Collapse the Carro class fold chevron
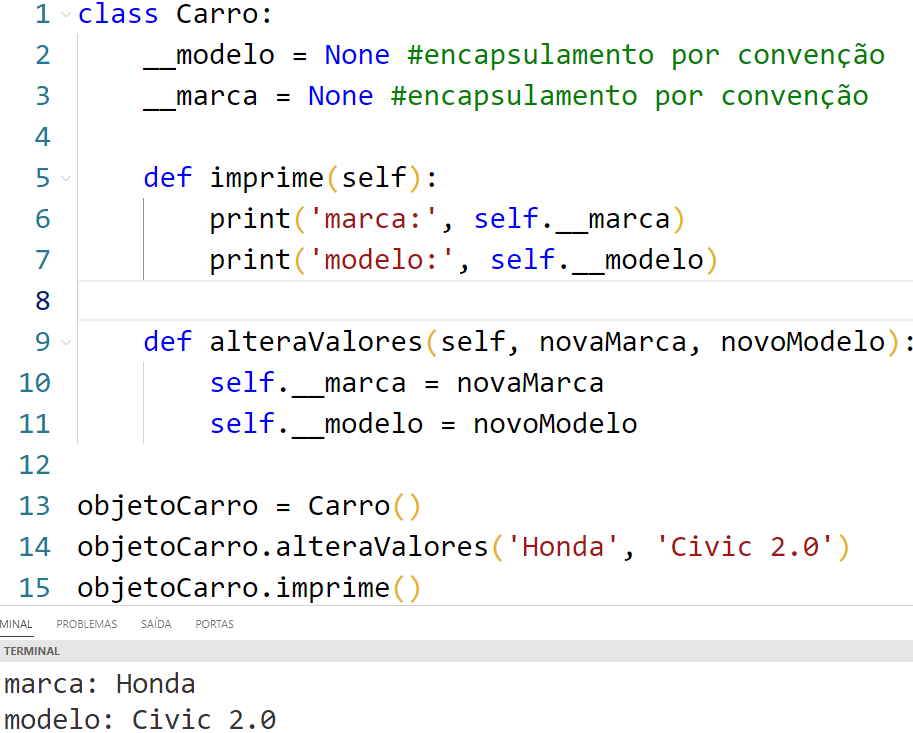Image resolution: width=913 pixels, height=733 pixels. (x=66, y=15)
